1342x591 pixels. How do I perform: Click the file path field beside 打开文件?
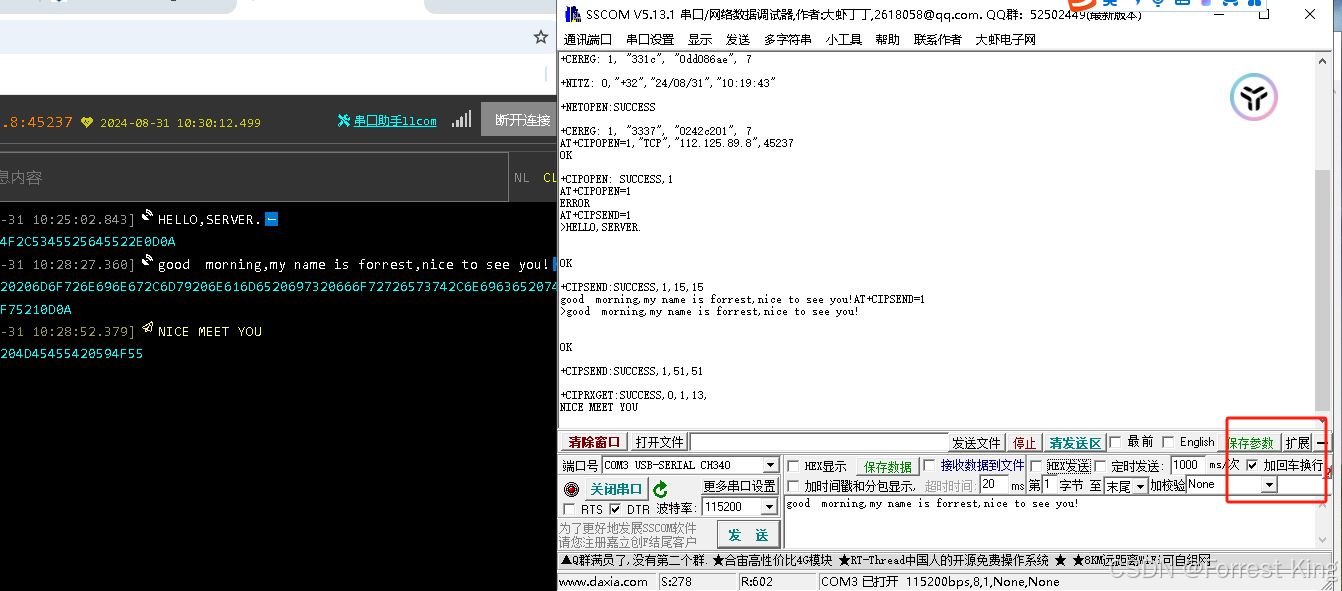pyautogui.click(x=819, y=442)
